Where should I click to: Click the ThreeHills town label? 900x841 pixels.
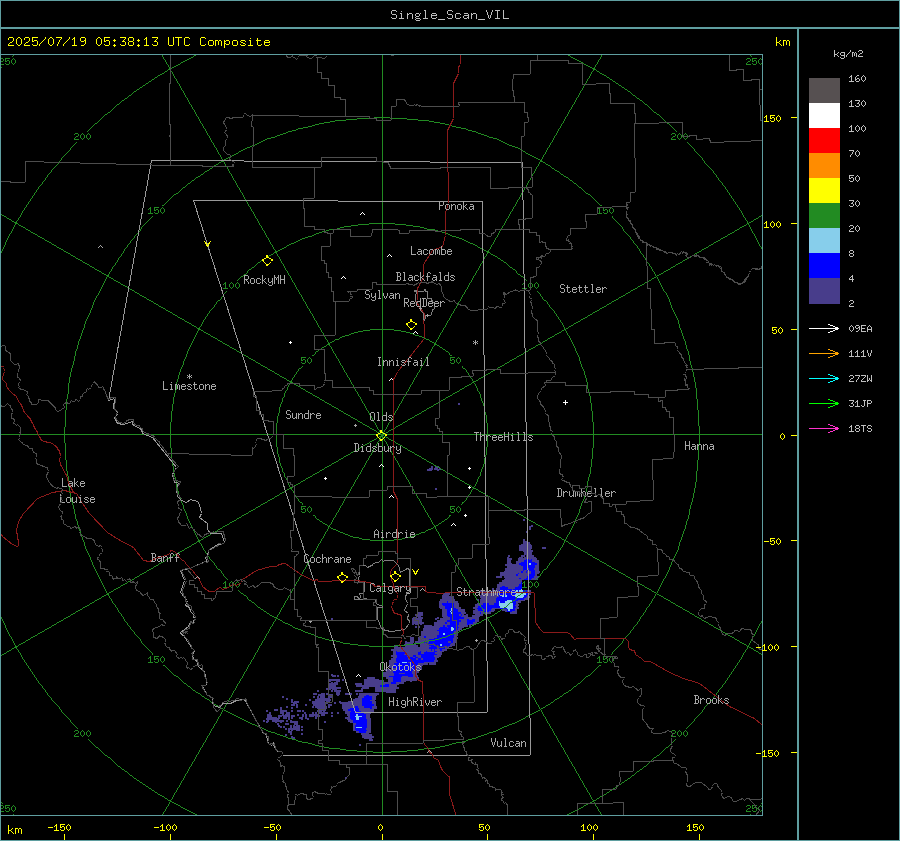click(503, 437)
